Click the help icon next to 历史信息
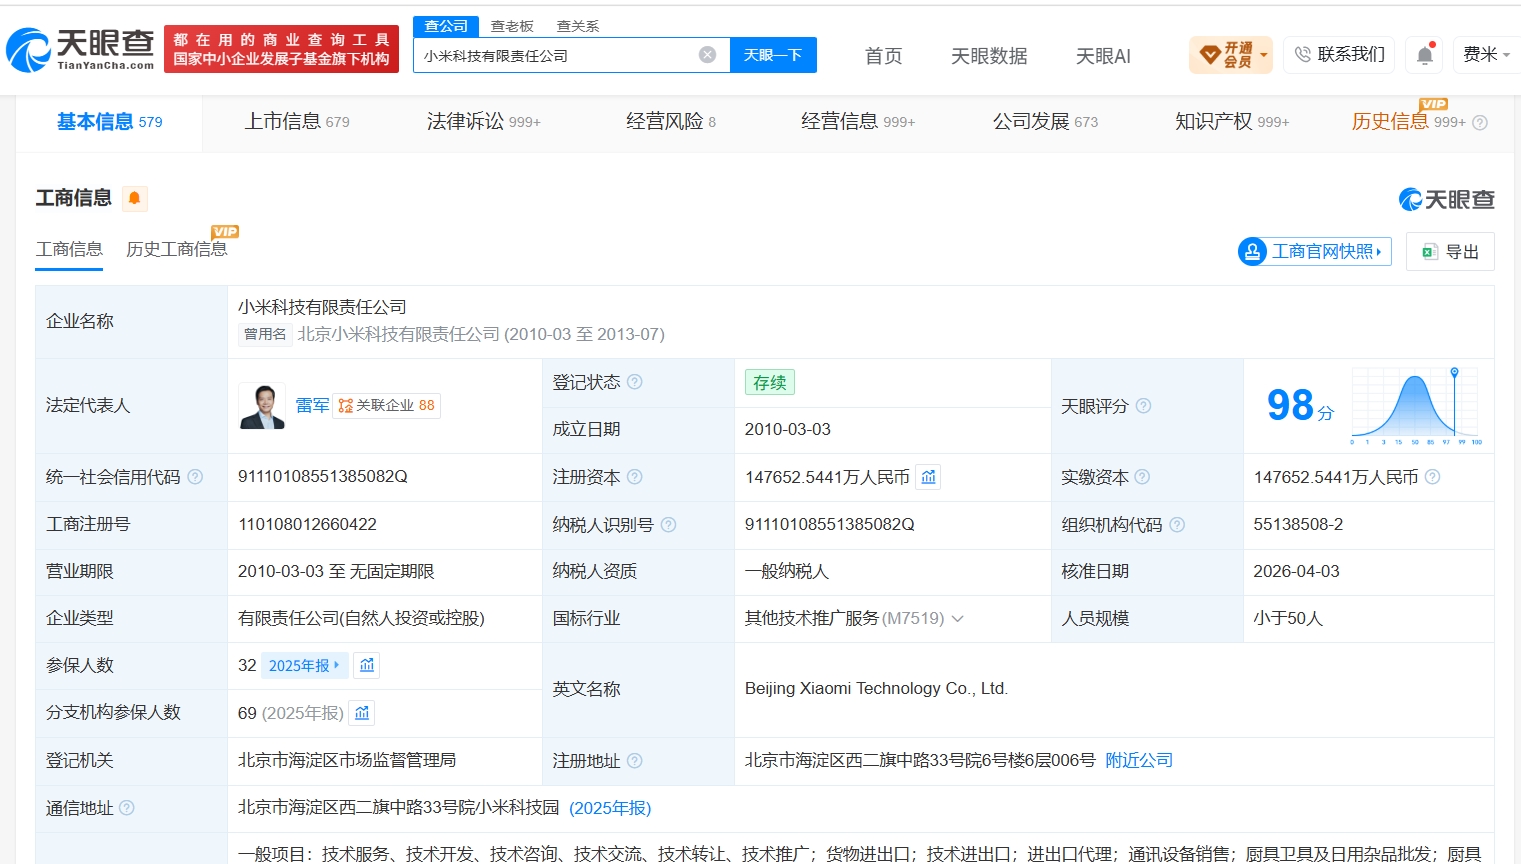The width and height of the screenshot is (1521, 864). [1480, 123]
